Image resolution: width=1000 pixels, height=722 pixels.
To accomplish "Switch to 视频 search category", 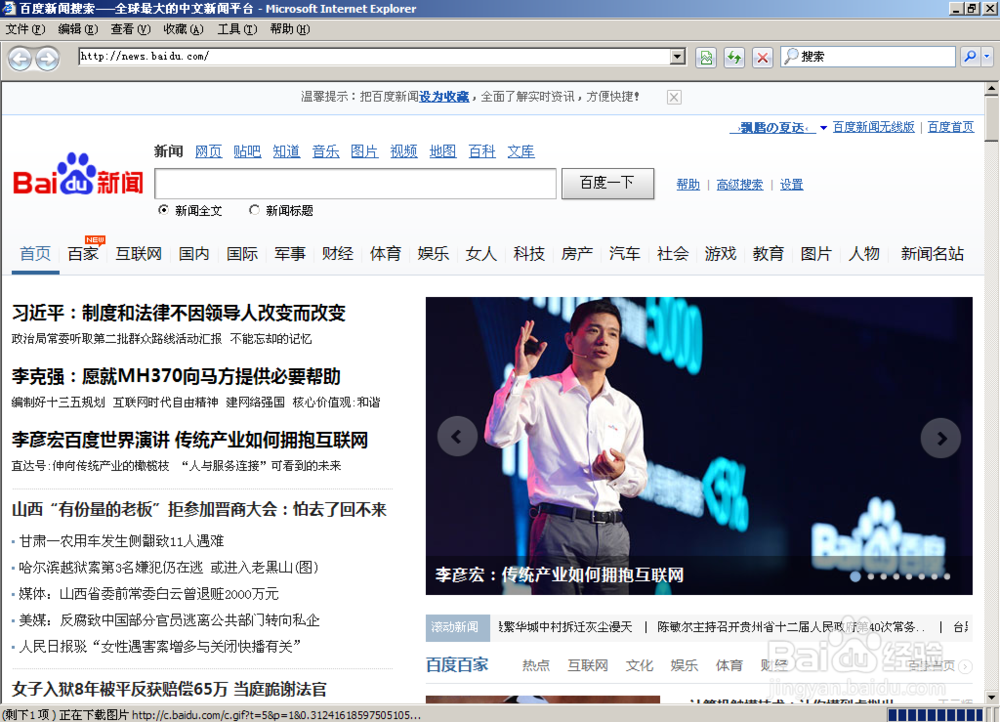I will (x=404, y=151).
